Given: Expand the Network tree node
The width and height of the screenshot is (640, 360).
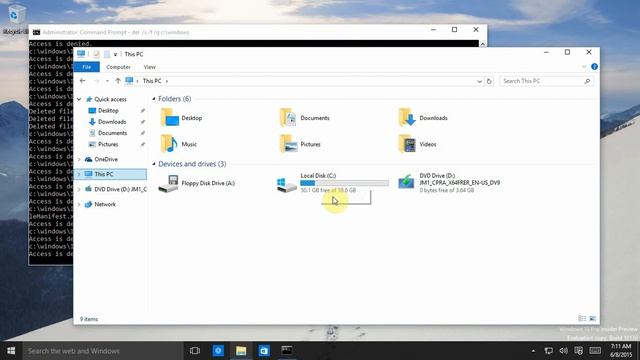Looking at the screenshot, I should pos(79,204).
